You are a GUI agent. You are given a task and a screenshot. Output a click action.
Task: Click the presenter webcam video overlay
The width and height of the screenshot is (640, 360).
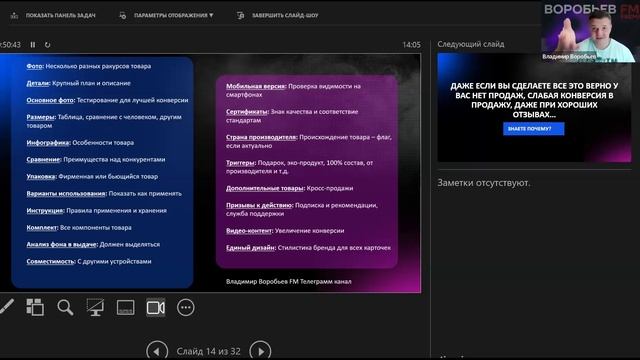pyautogui.click(x=590, y=31)
